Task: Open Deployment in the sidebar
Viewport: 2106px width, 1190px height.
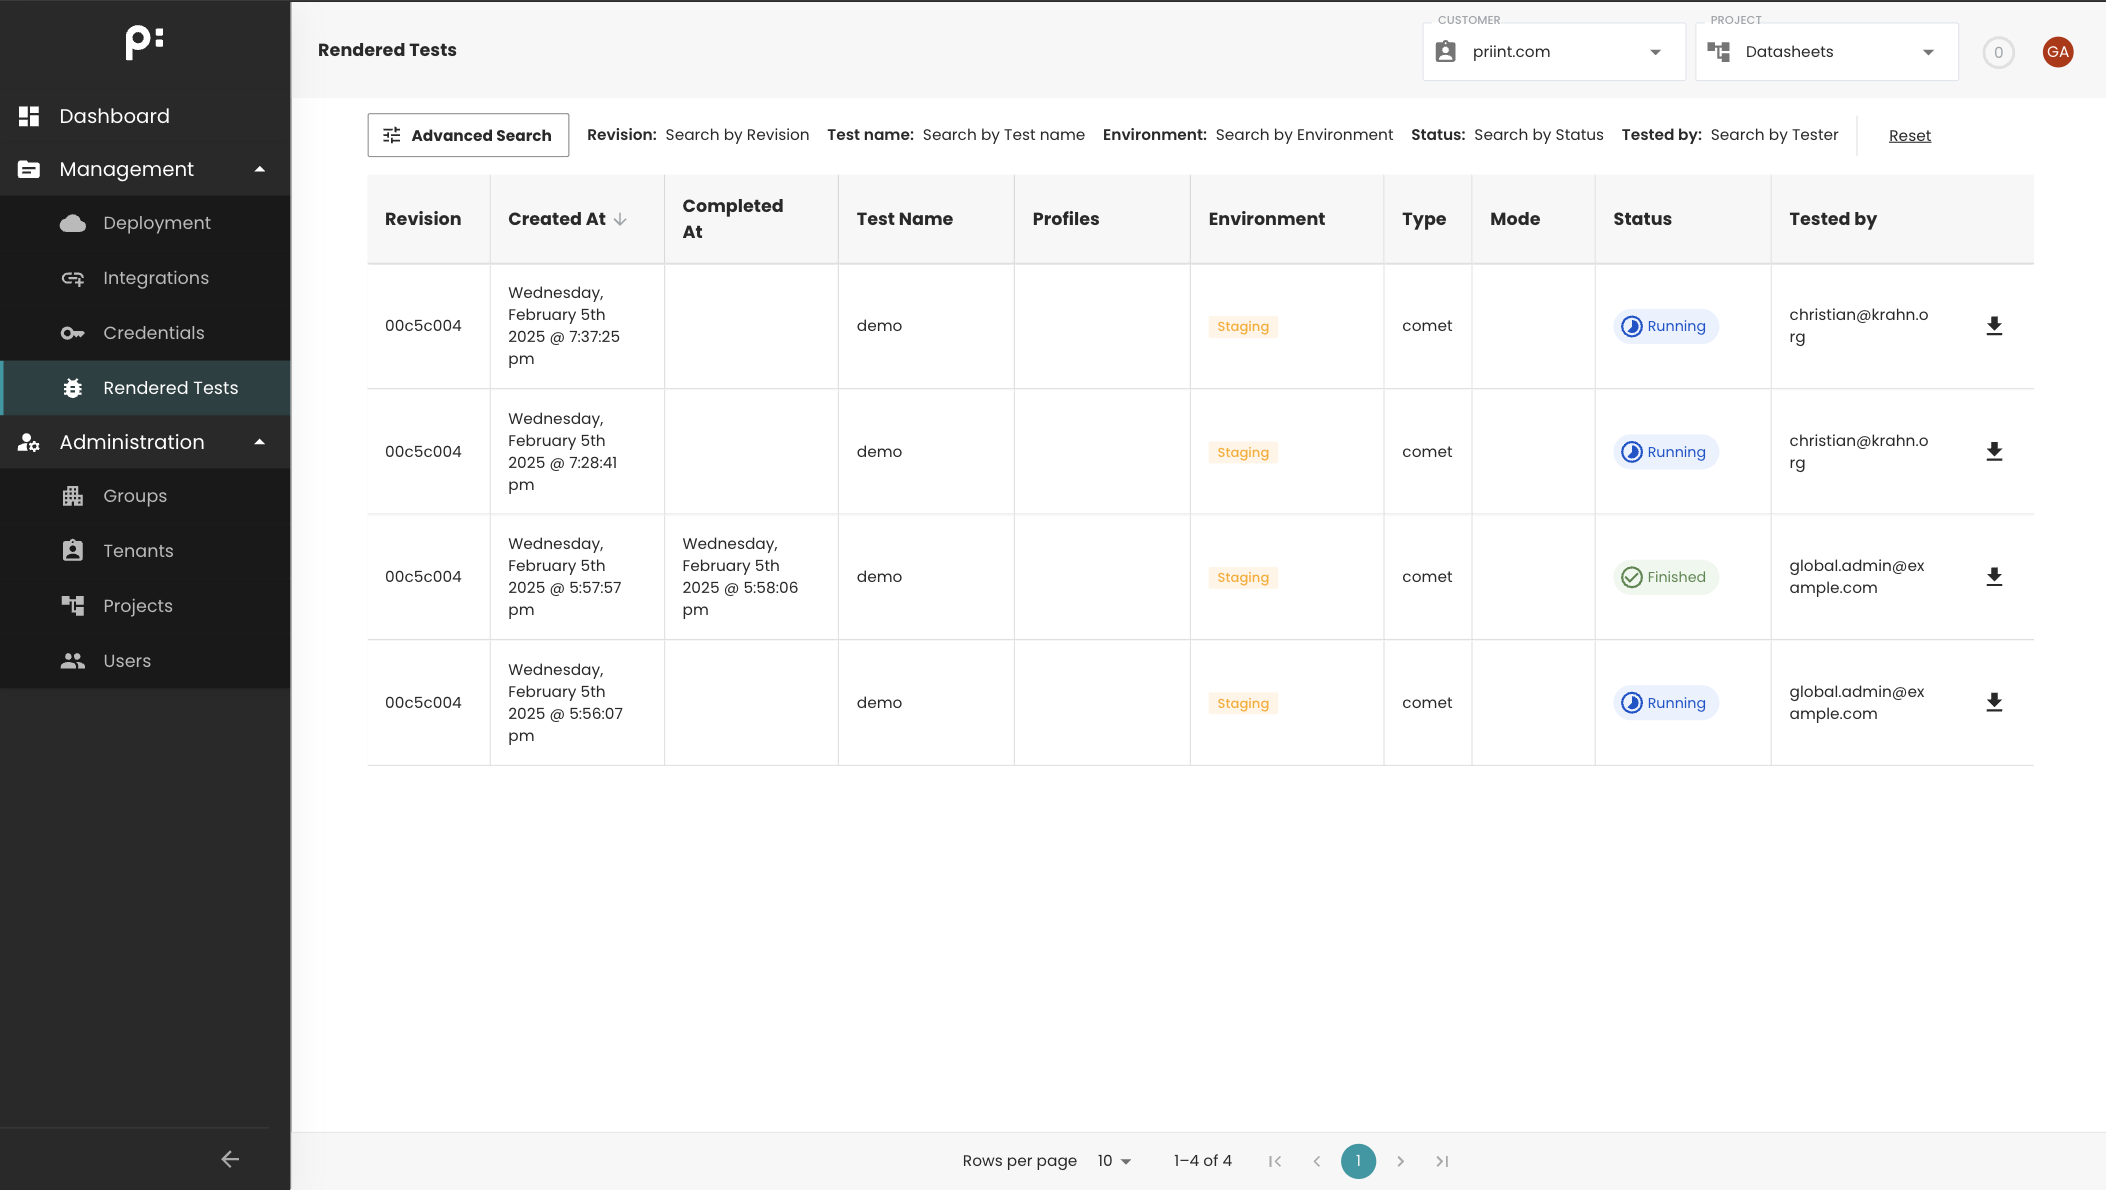Action: tap(157, 223)
